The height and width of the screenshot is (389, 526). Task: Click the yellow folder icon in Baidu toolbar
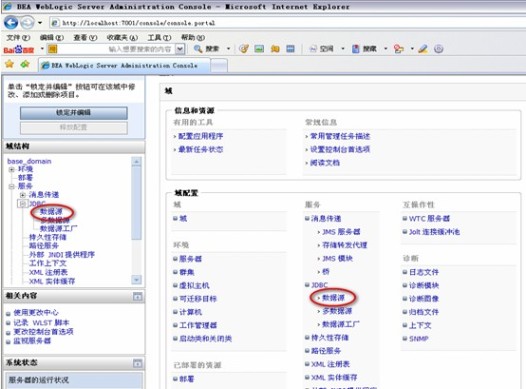click(275, 49)
